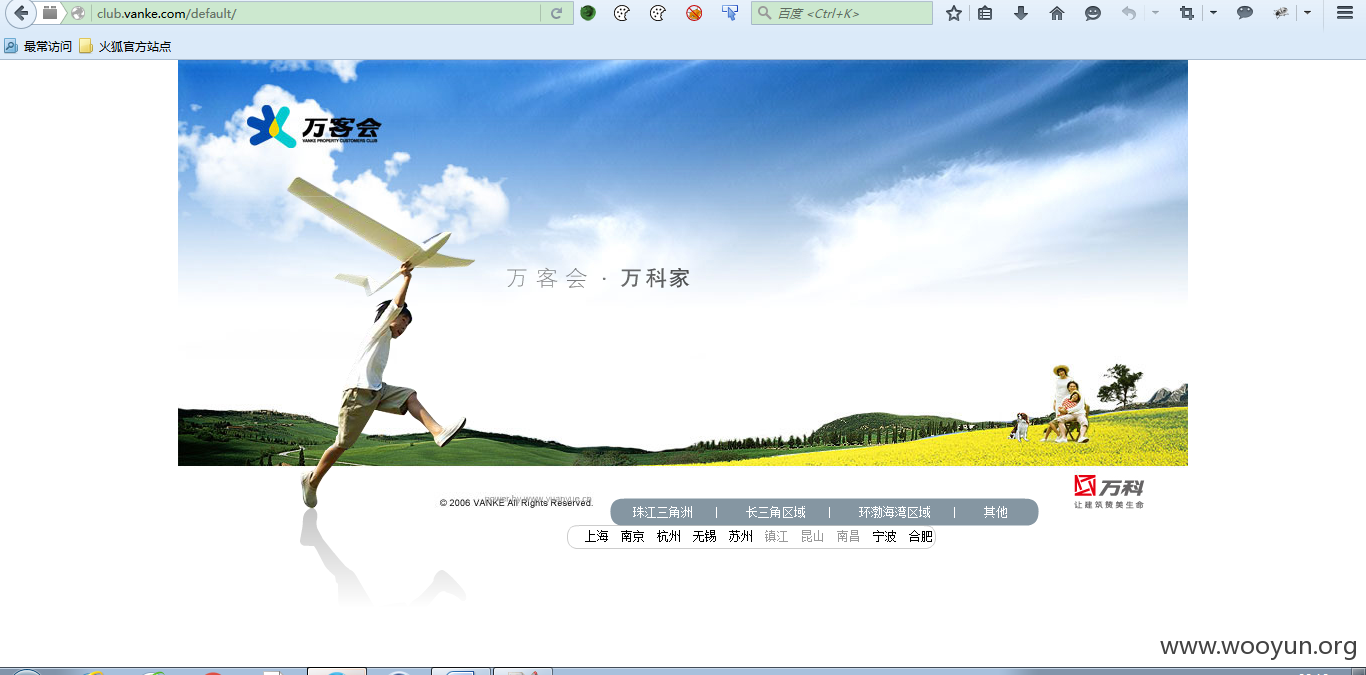
Task: Open the downloads arrow icon
Action: (x=1021, y=13)
